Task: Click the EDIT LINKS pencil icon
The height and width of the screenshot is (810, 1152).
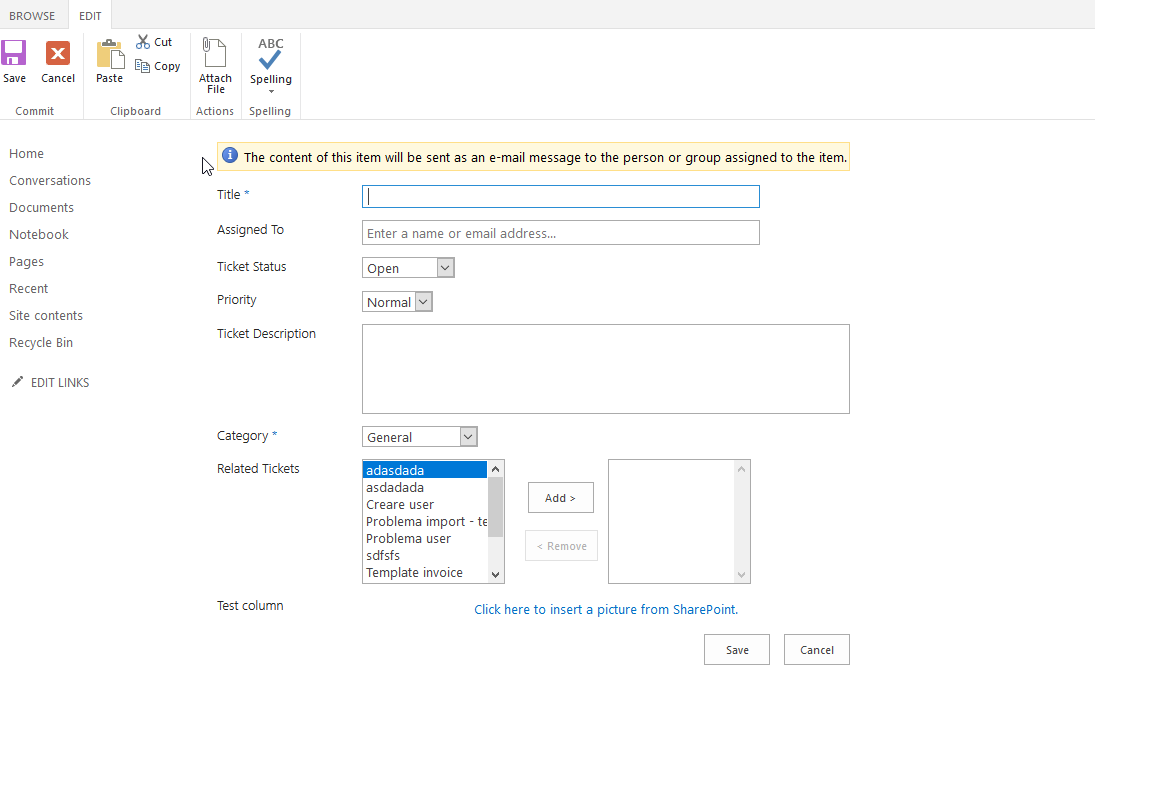Action: (18, 381)
